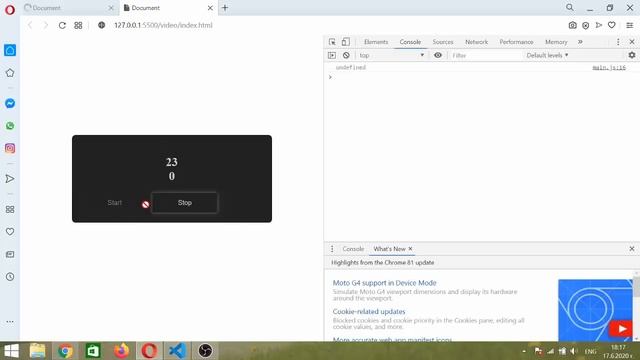Open bookmarks star in Opera sidebar
Image resolution: width=640 pixels, height=360 pixels.
pyautogui.click(x=10, y=73)
